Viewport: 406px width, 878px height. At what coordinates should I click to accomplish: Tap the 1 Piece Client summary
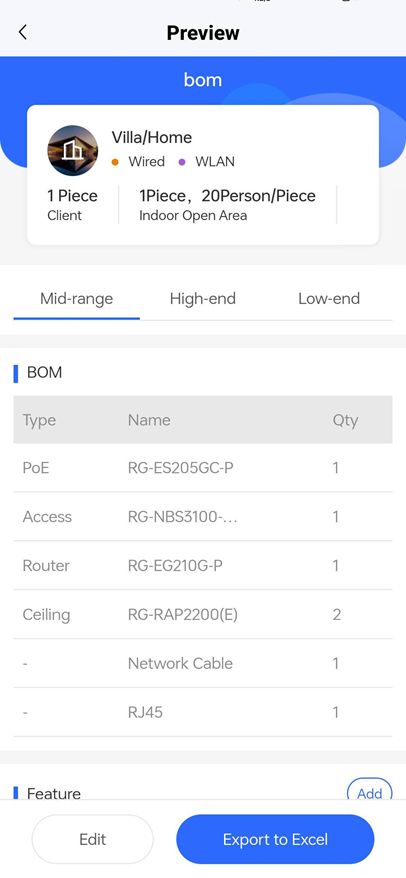point(72,204)
